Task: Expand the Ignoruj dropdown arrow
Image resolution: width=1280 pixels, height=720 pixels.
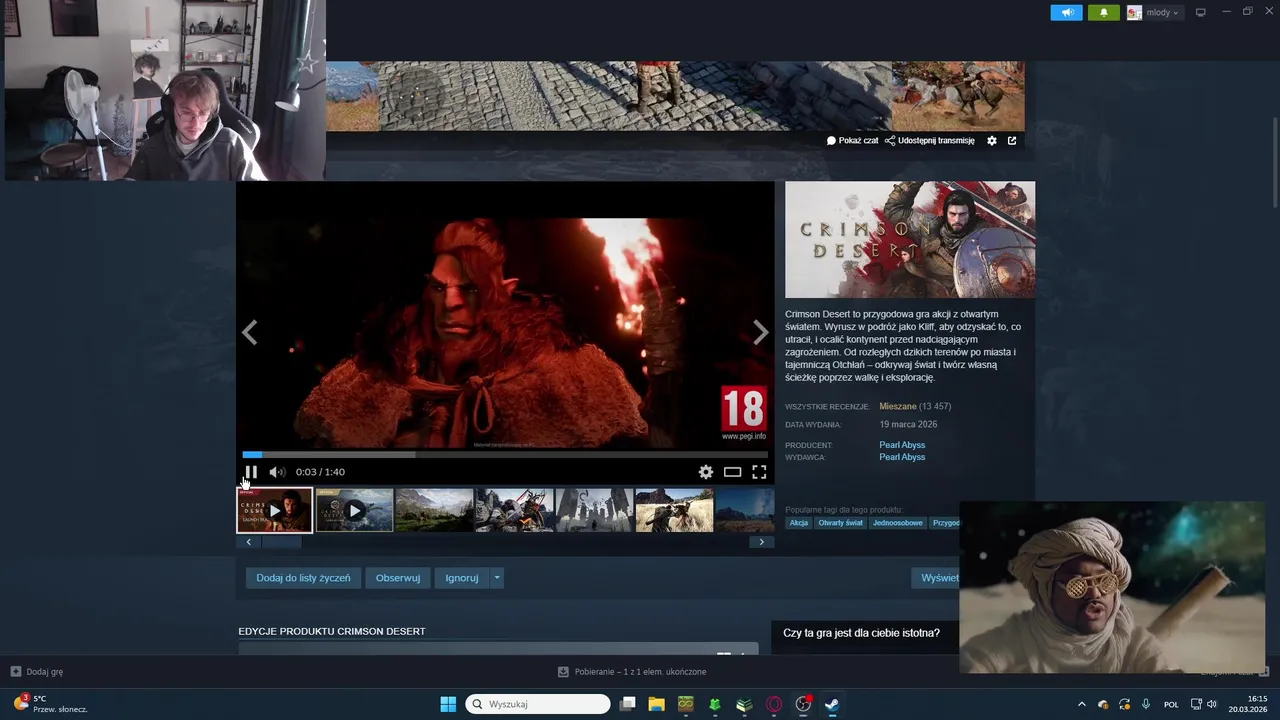Action: click(x=497, y=578)
